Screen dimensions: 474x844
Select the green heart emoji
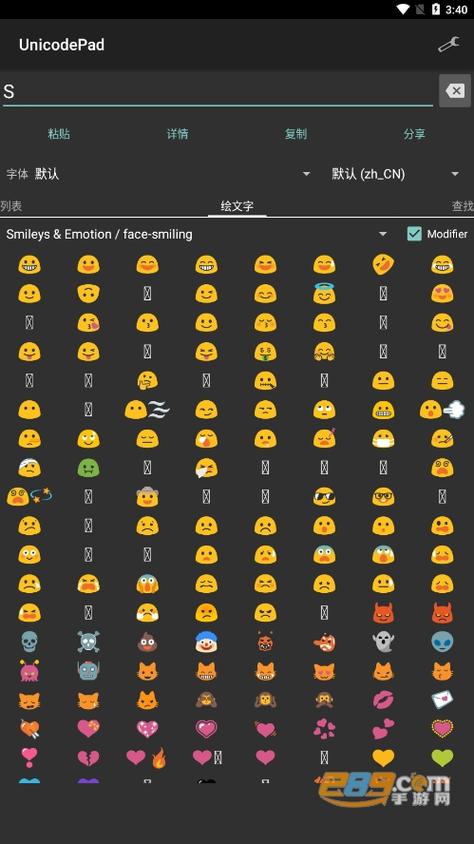coord(442,758)
